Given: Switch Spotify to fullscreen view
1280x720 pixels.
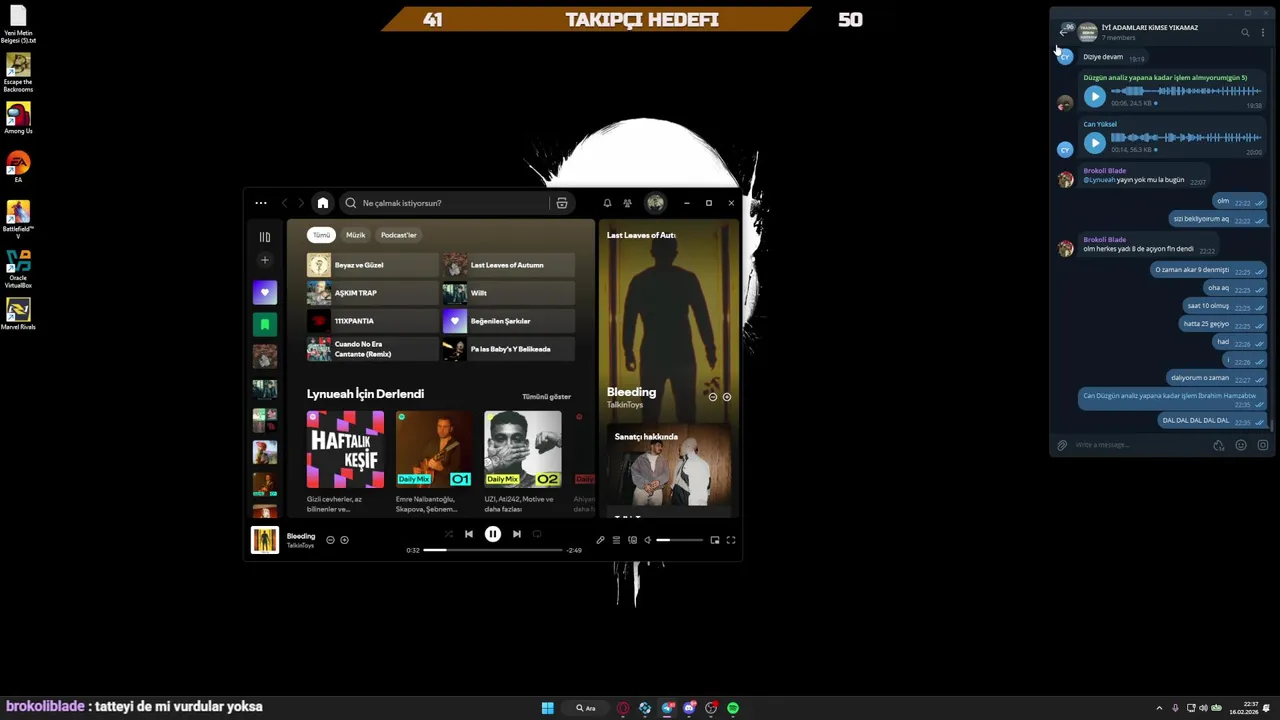Looking at the screenshot, I should (x=731, y=540).
